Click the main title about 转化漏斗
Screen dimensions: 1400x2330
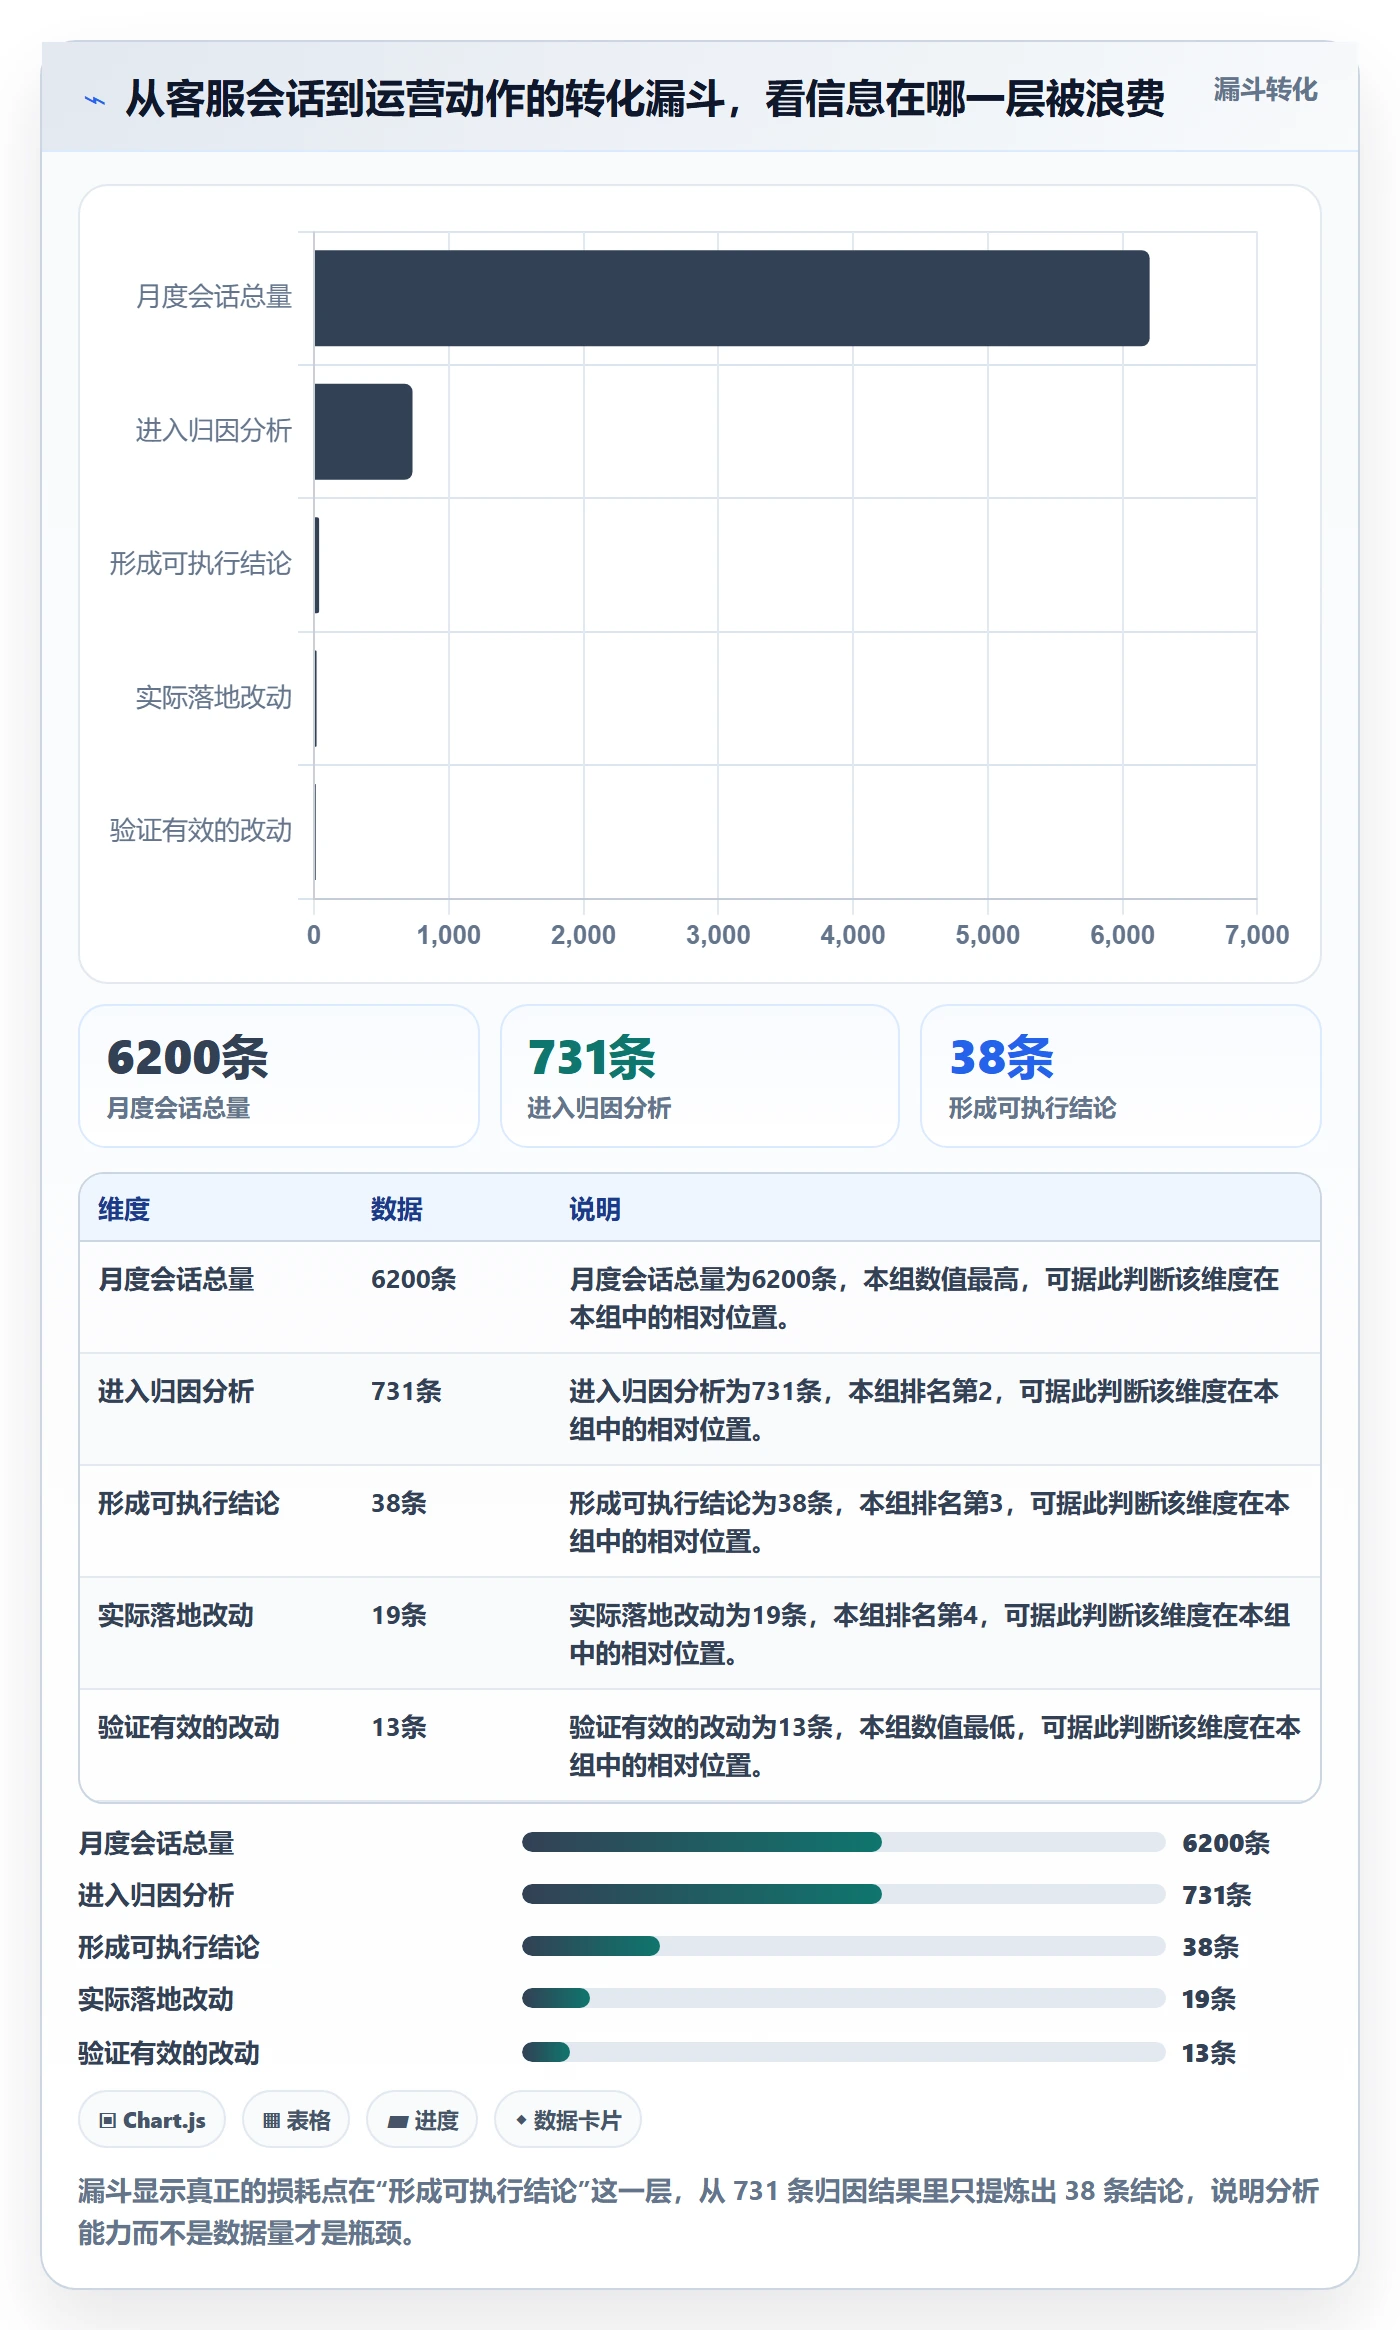(x=645, y=99)
